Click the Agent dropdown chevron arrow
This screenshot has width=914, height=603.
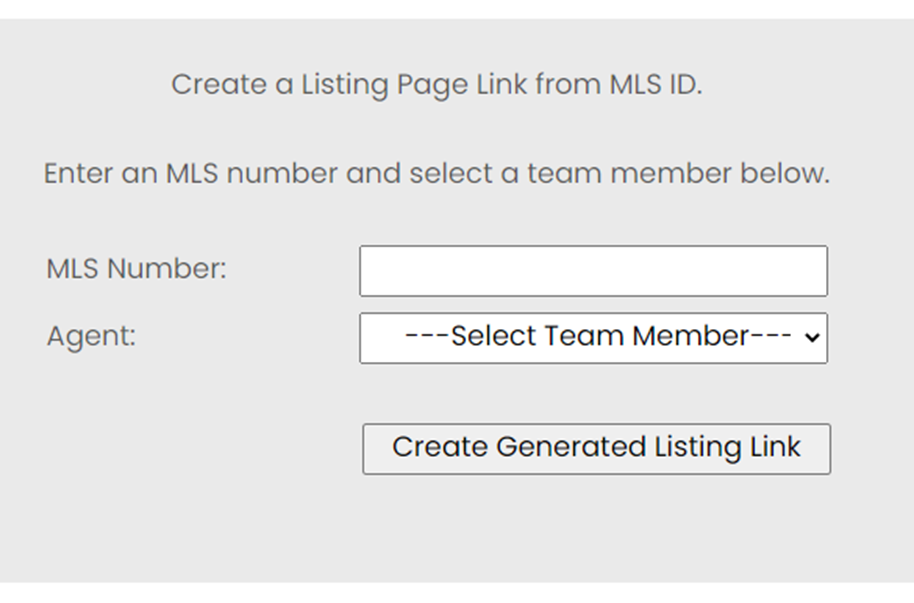[x=813, y=337]
